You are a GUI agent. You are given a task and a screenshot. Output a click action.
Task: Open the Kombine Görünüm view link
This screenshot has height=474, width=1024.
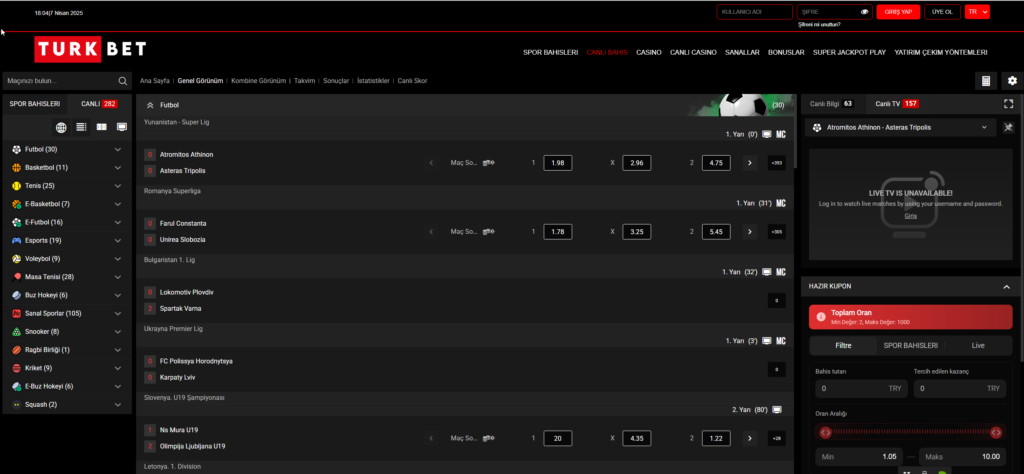(259, 81)
